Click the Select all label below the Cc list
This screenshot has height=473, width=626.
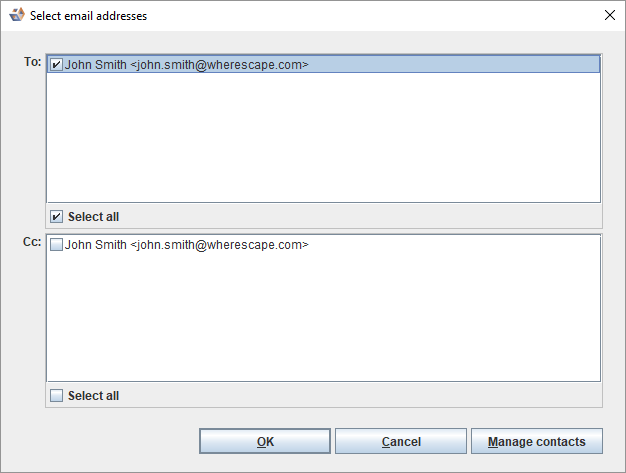pos(93,395)
